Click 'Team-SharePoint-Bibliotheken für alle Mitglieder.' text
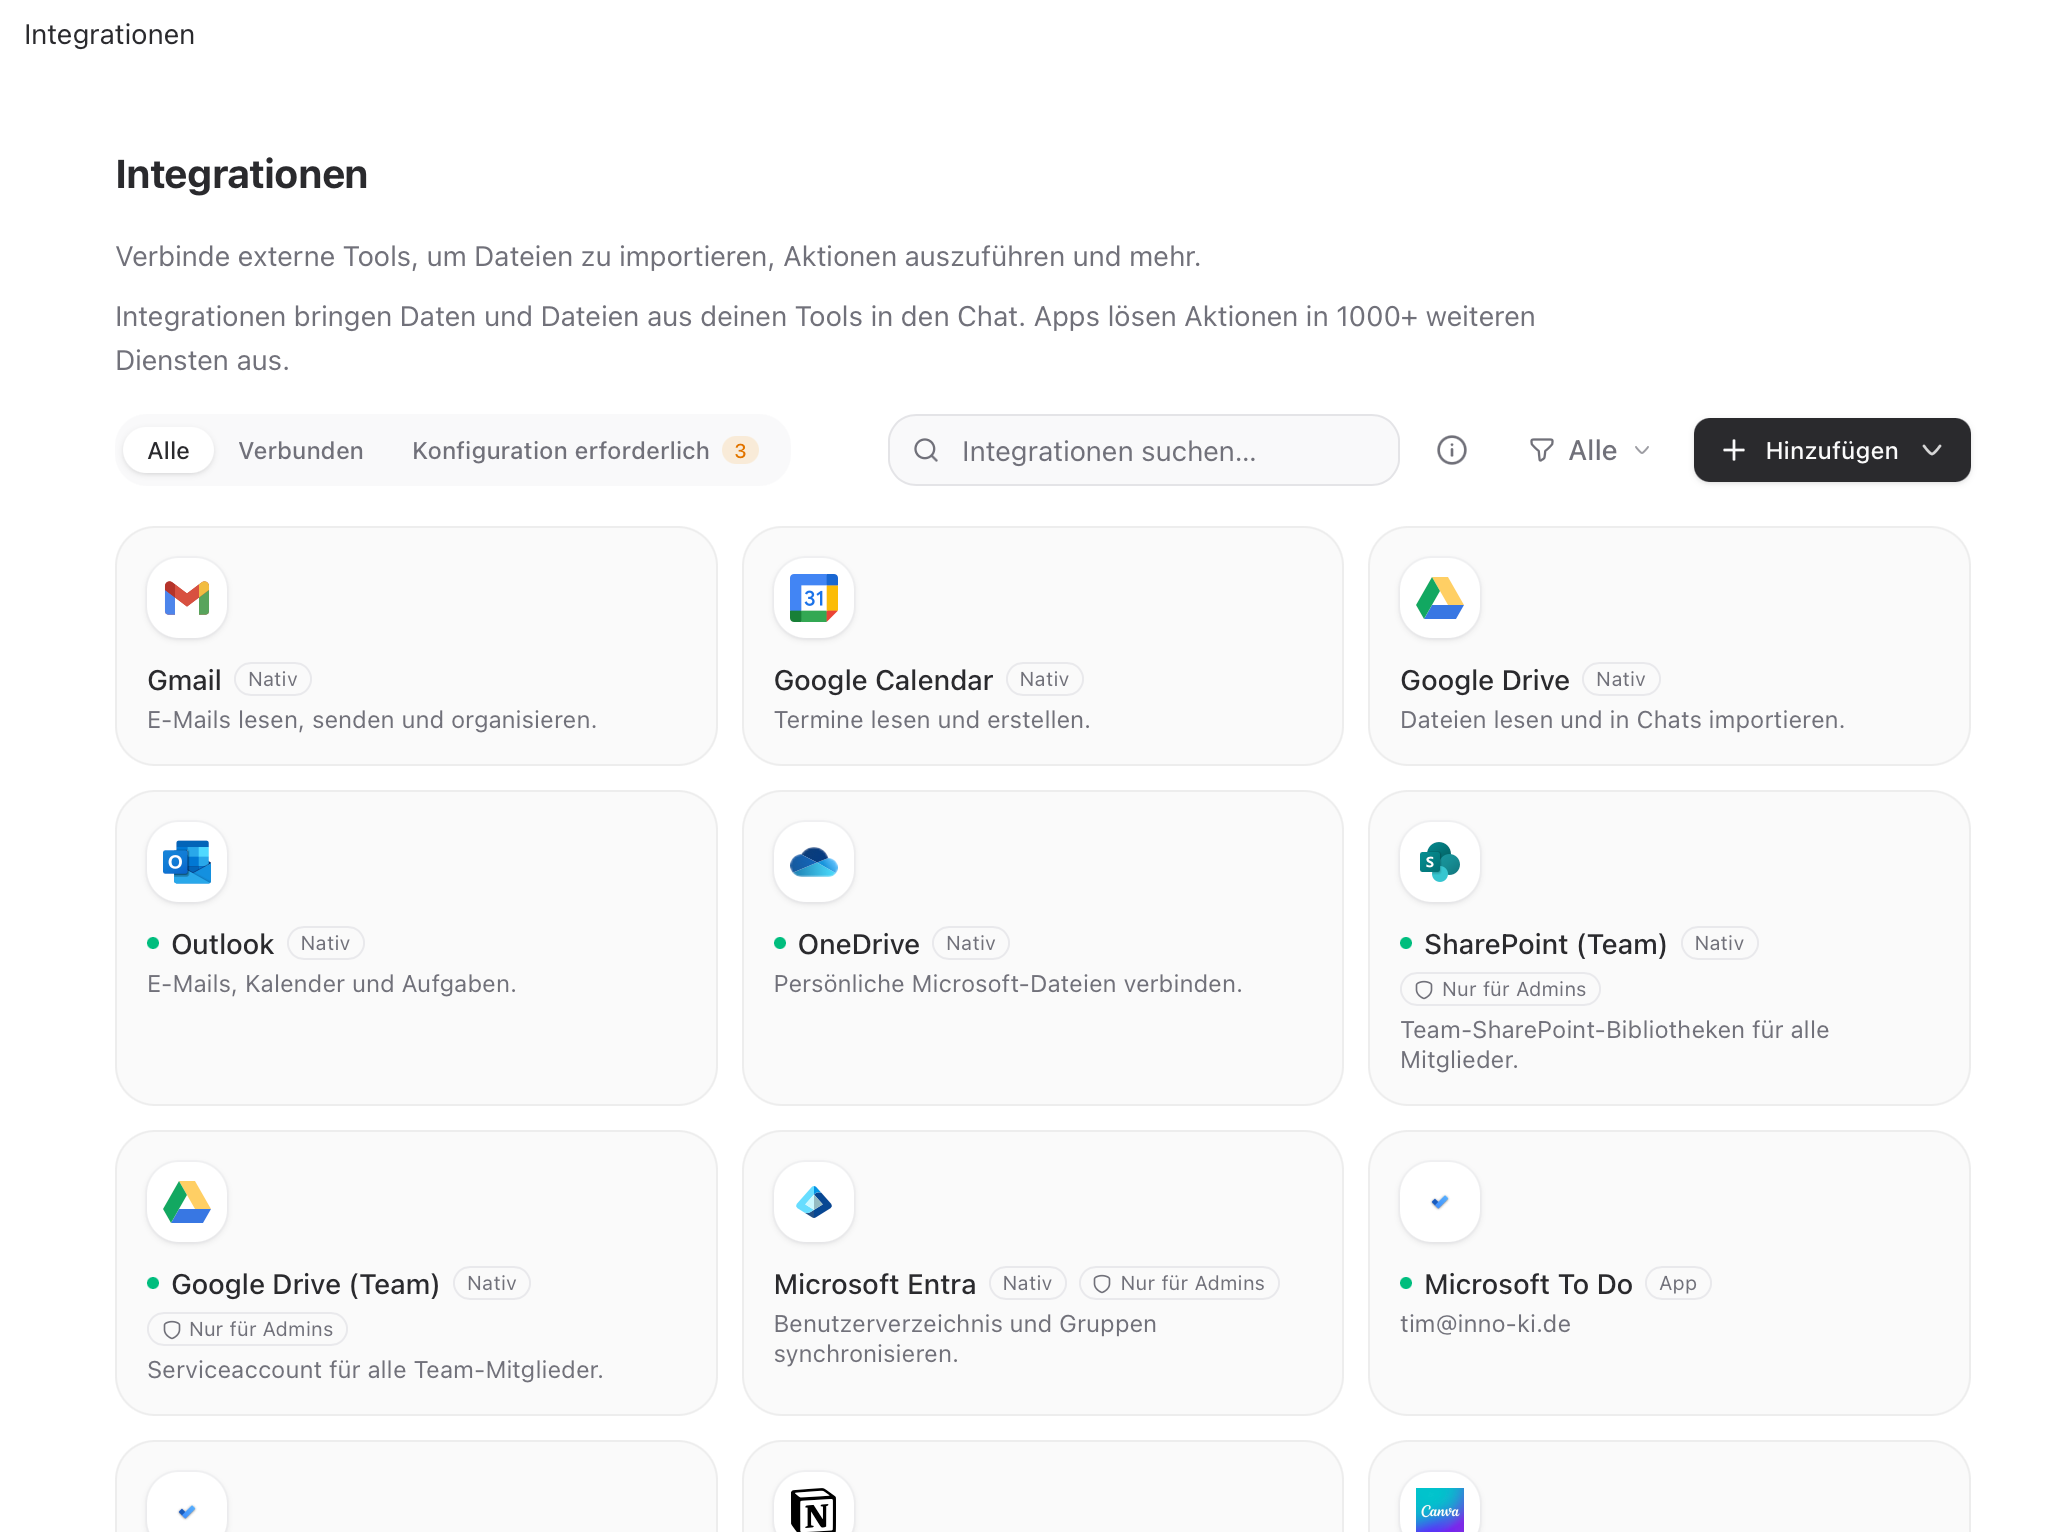Image resolution: width=2054 pixels, height=1532 pixels. point(1614,1045)
